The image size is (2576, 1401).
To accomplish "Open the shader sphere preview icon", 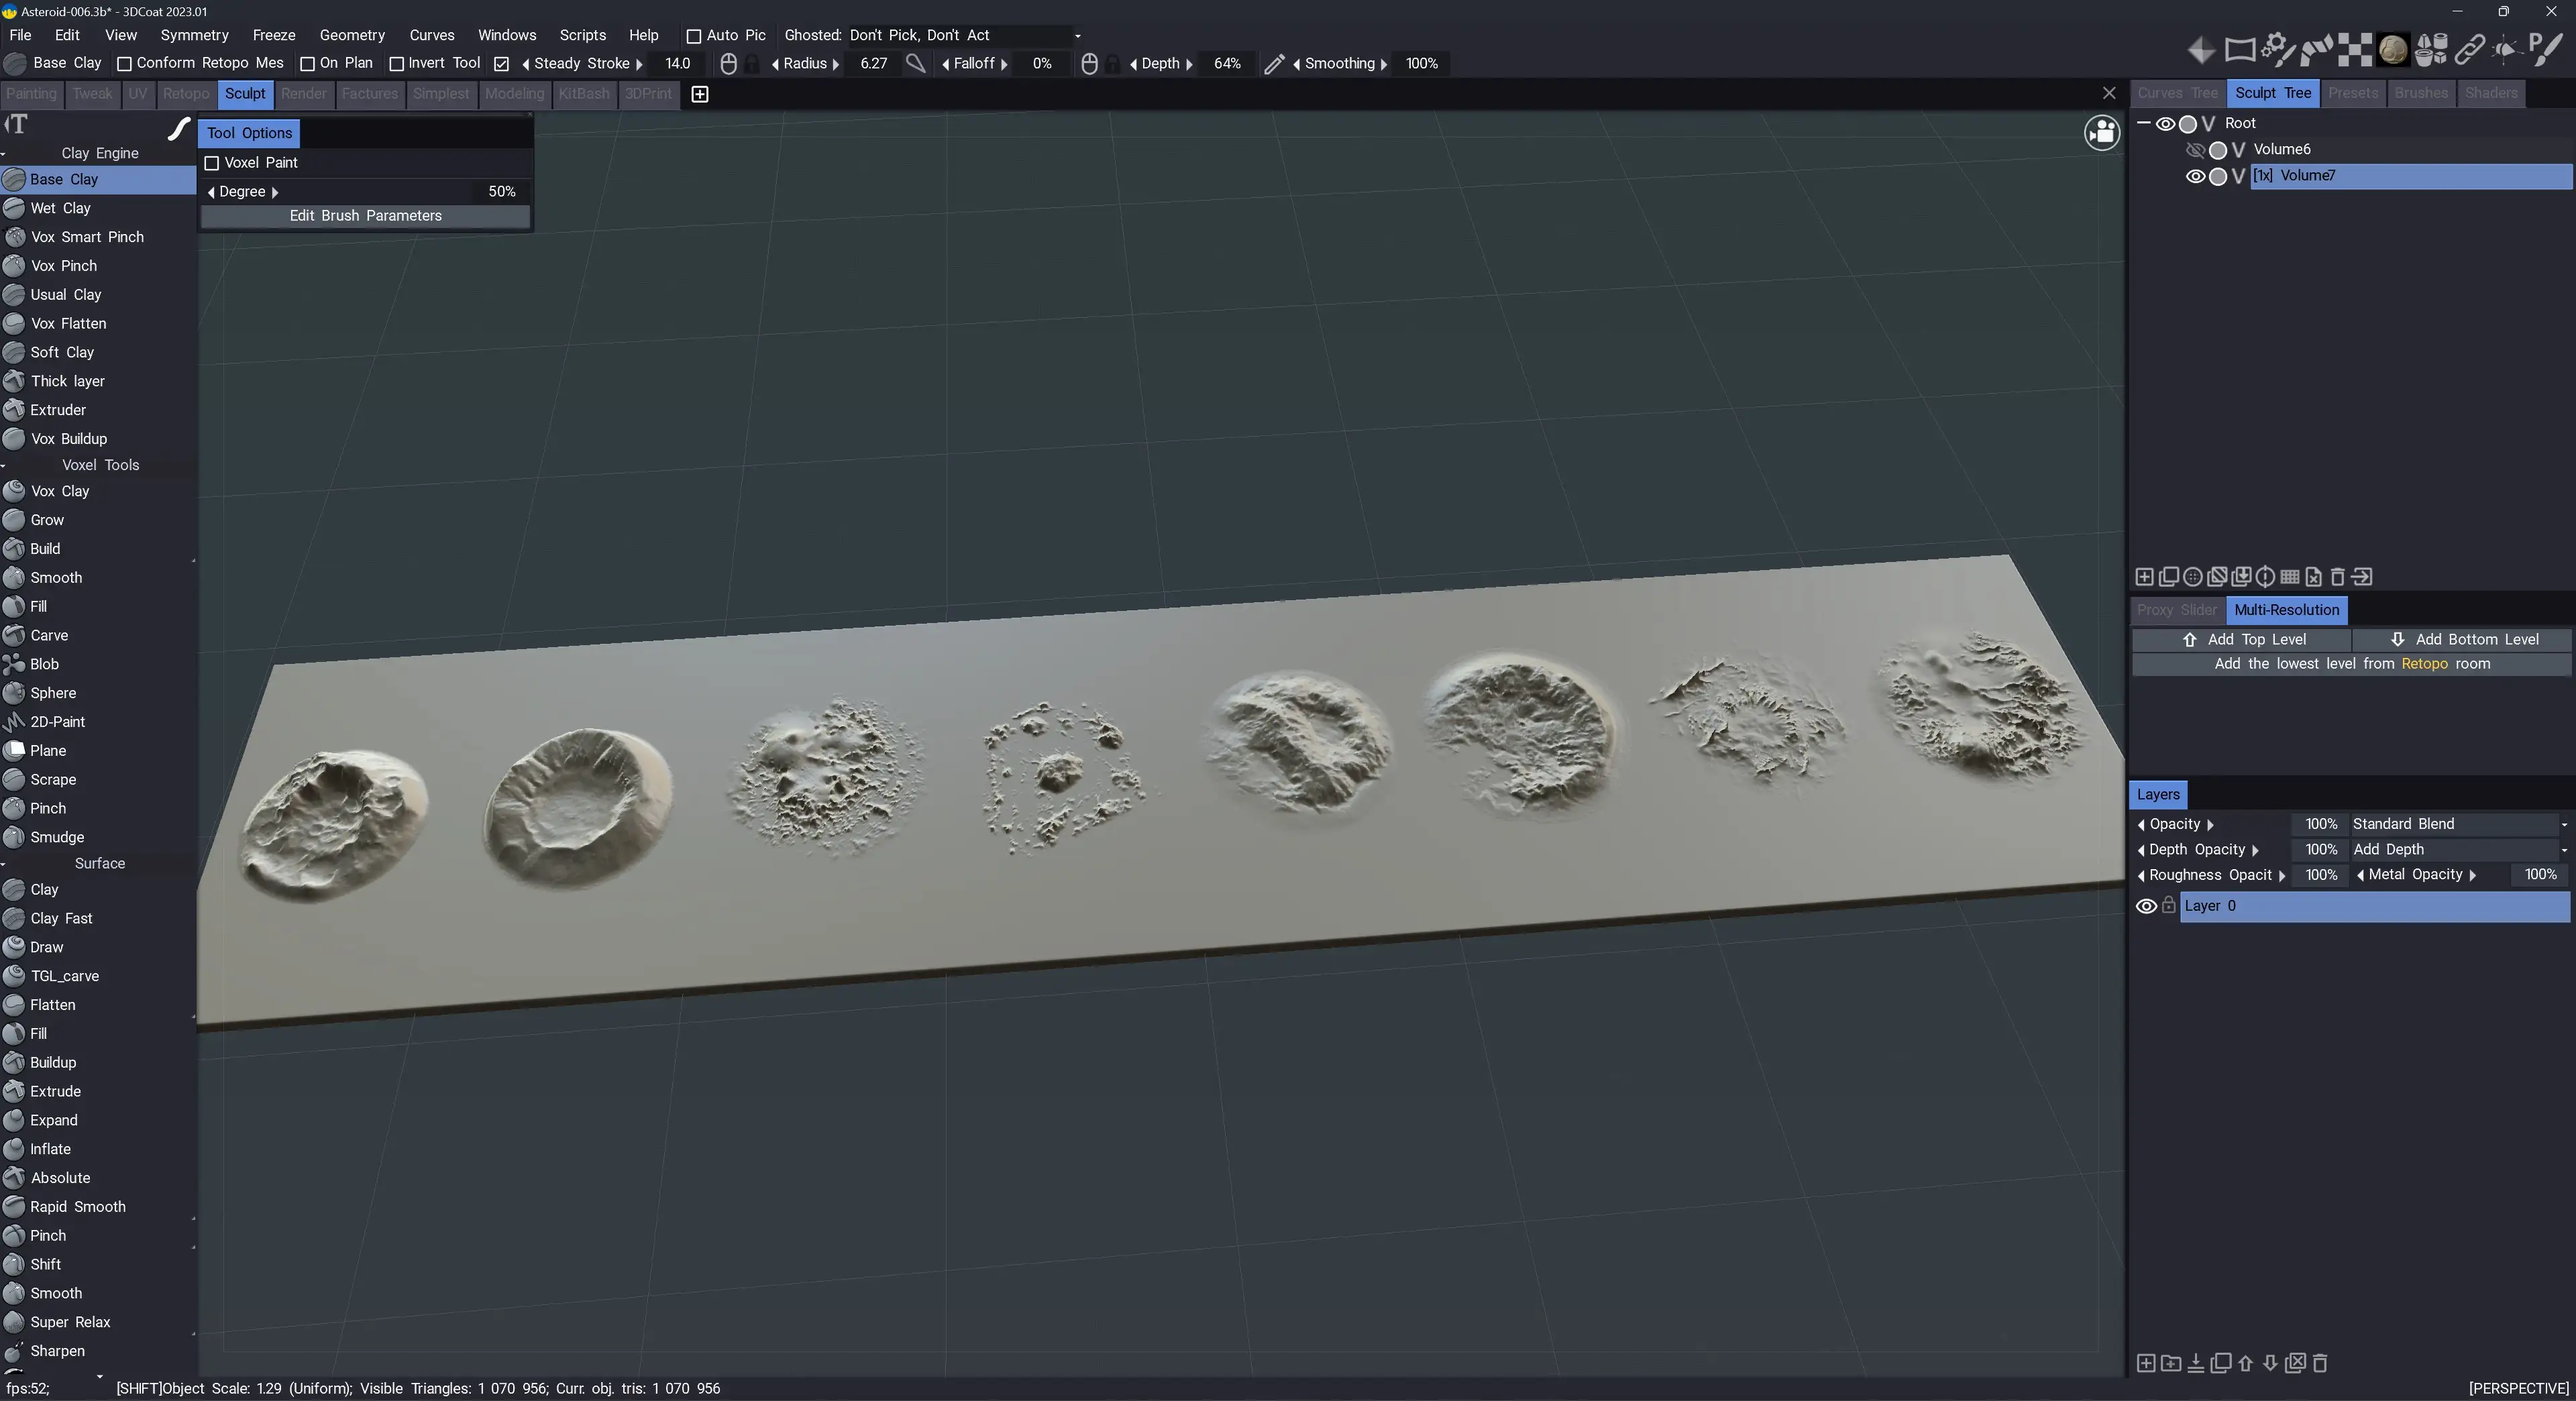I will coord(2393,49).
